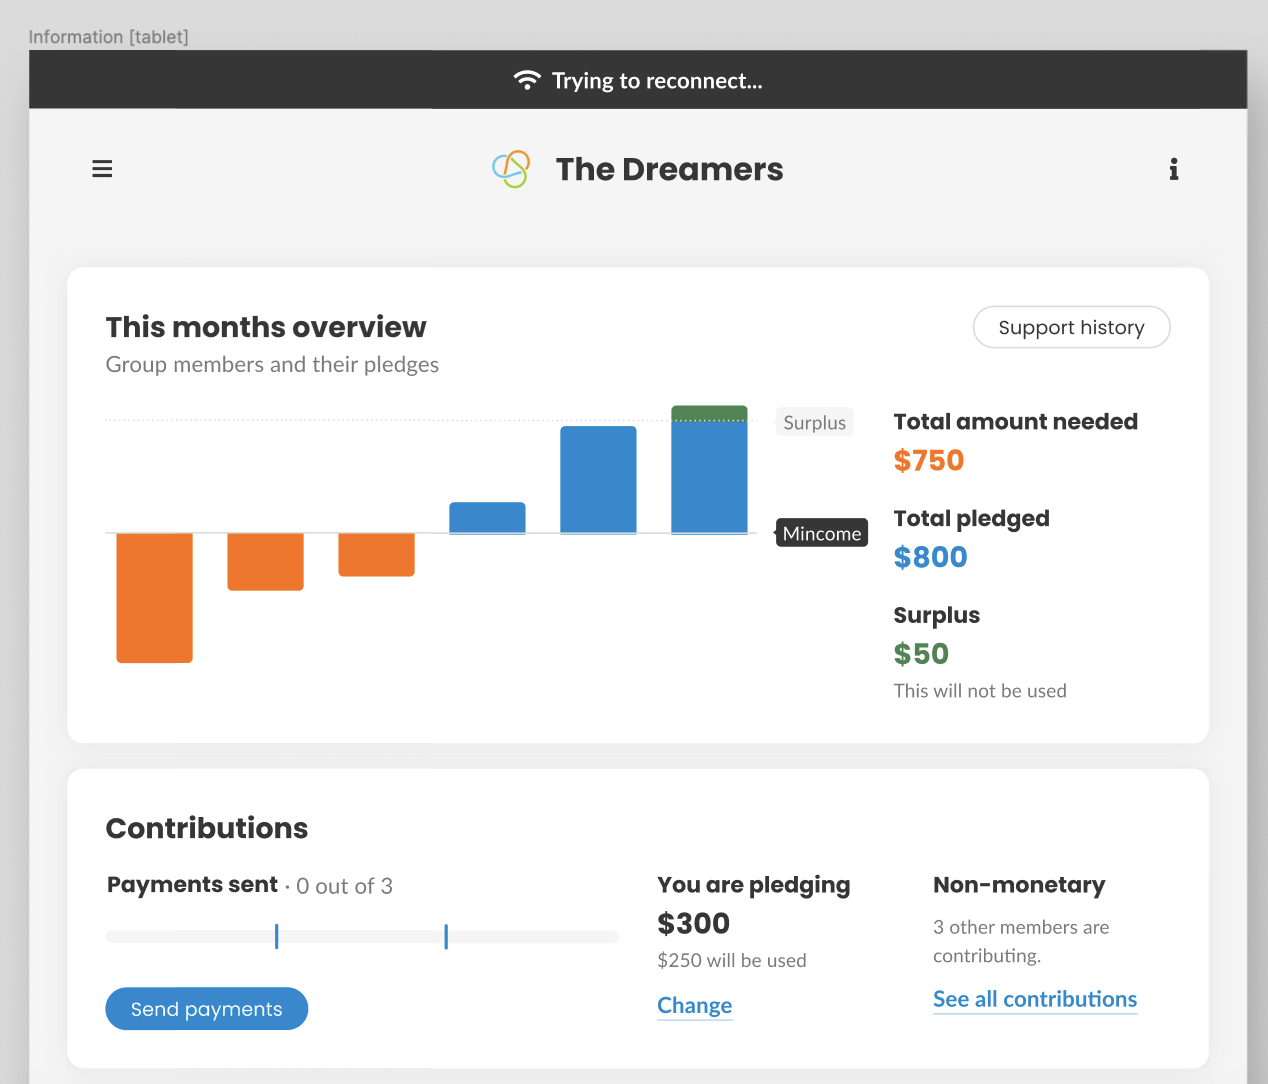
Task: Click the Trying to reconnect banner
Action: (x=638, y=80)
